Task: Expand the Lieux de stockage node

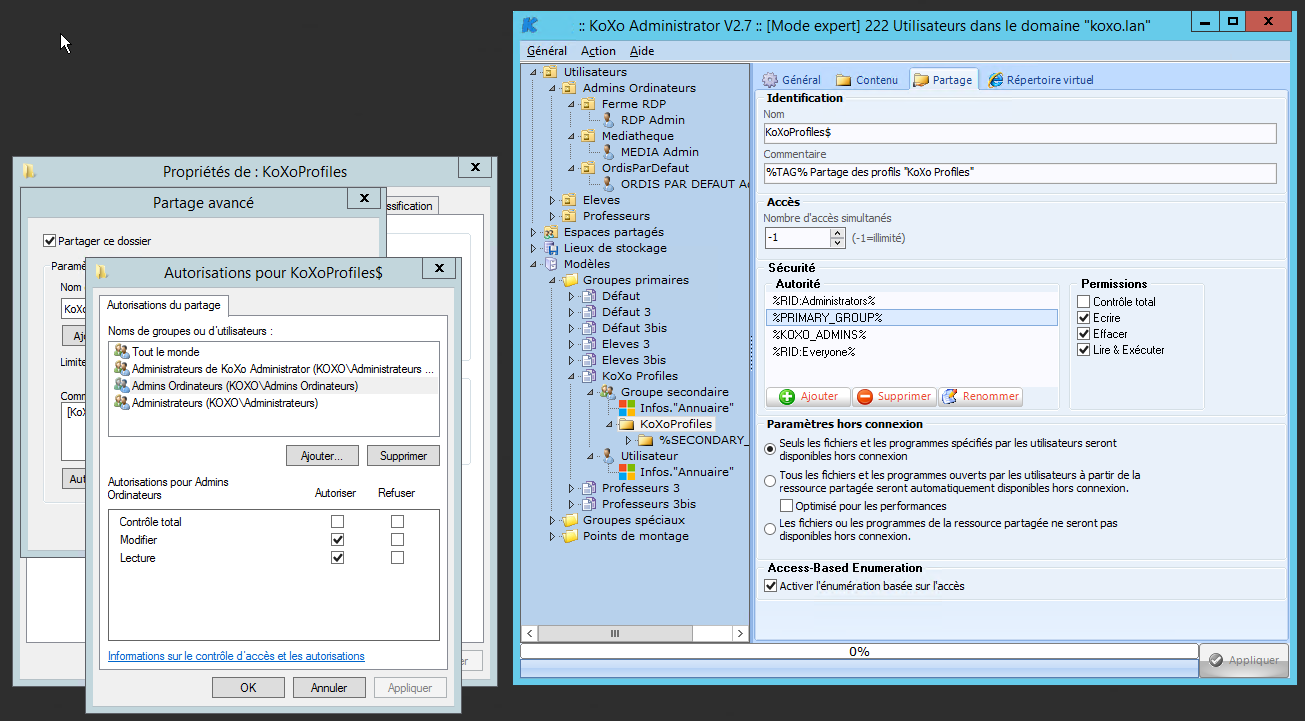Action: pos(534,248)
